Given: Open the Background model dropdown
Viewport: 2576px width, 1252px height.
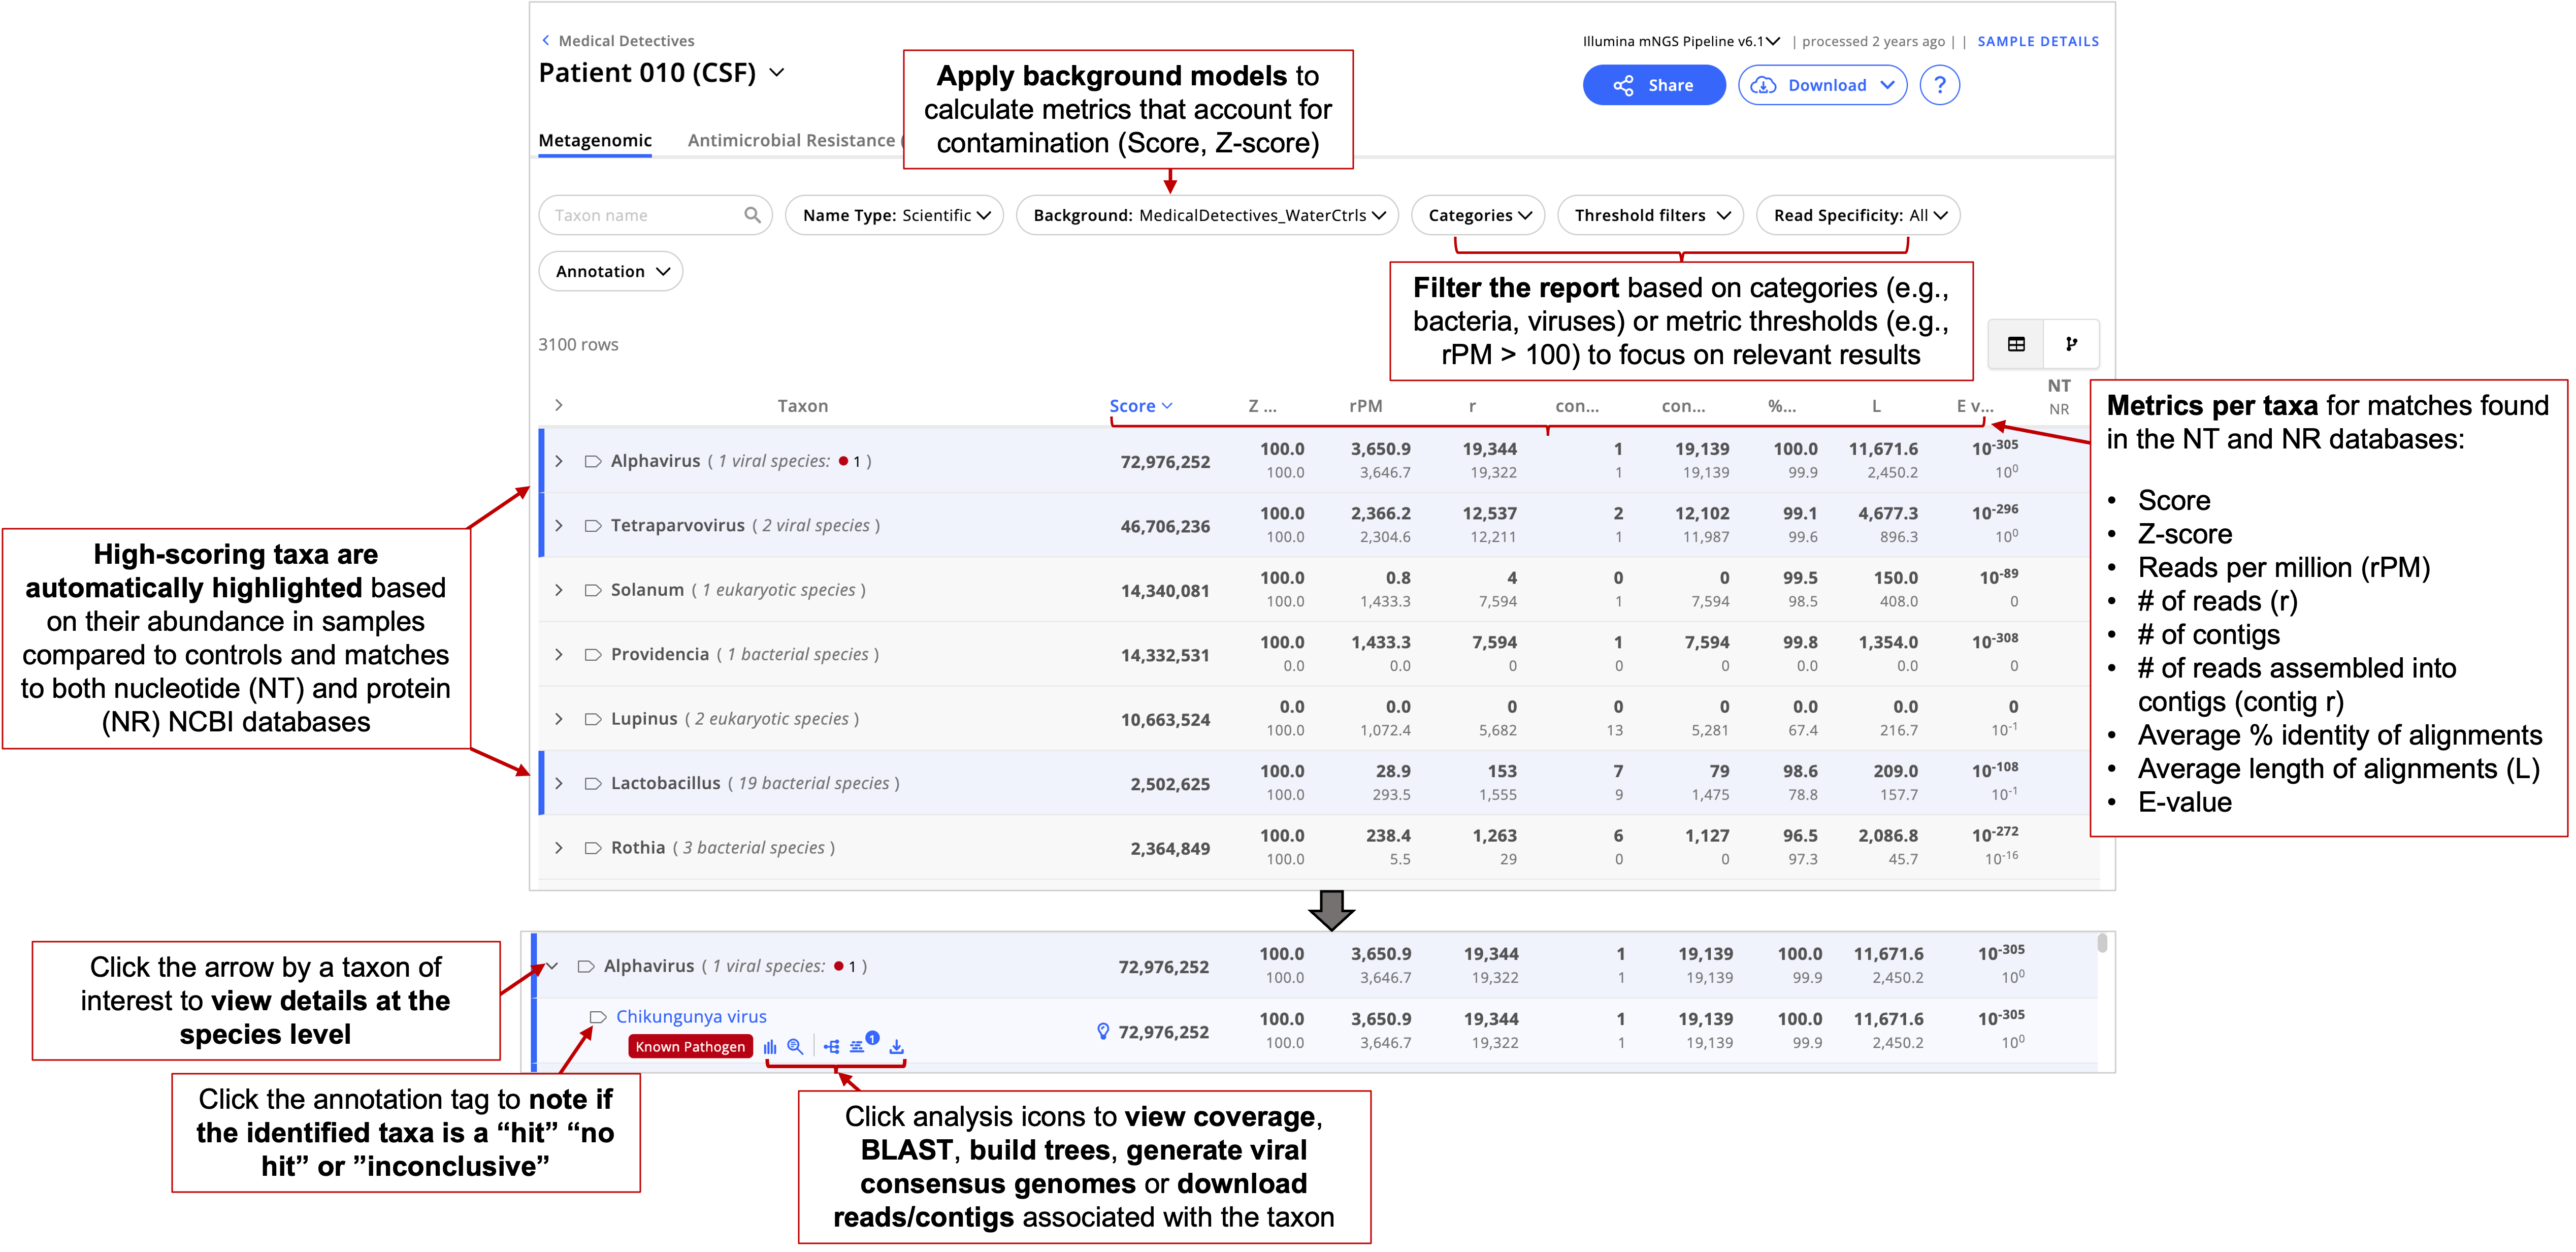Looking at the screenshot, I should click(x=1207, y=215).
